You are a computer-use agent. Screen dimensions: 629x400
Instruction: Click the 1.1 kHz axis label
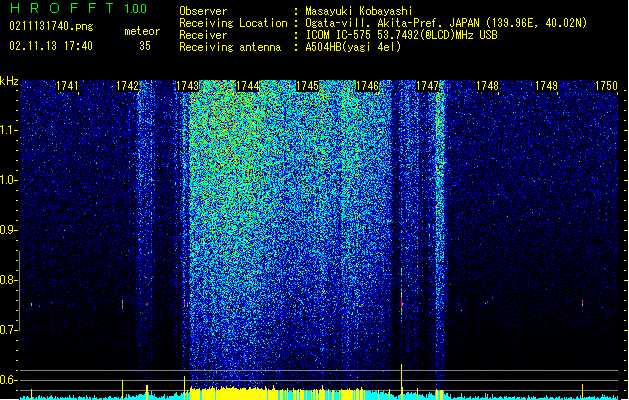(8, 130)
